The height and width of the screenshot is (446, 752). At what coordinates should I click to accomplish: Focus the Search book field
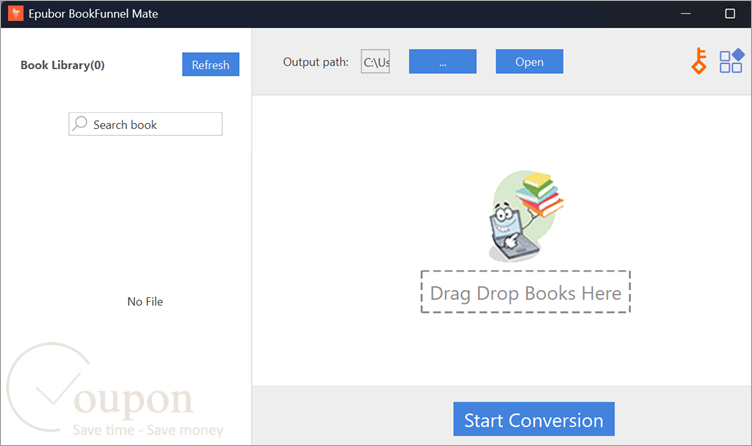click(145, 124)
